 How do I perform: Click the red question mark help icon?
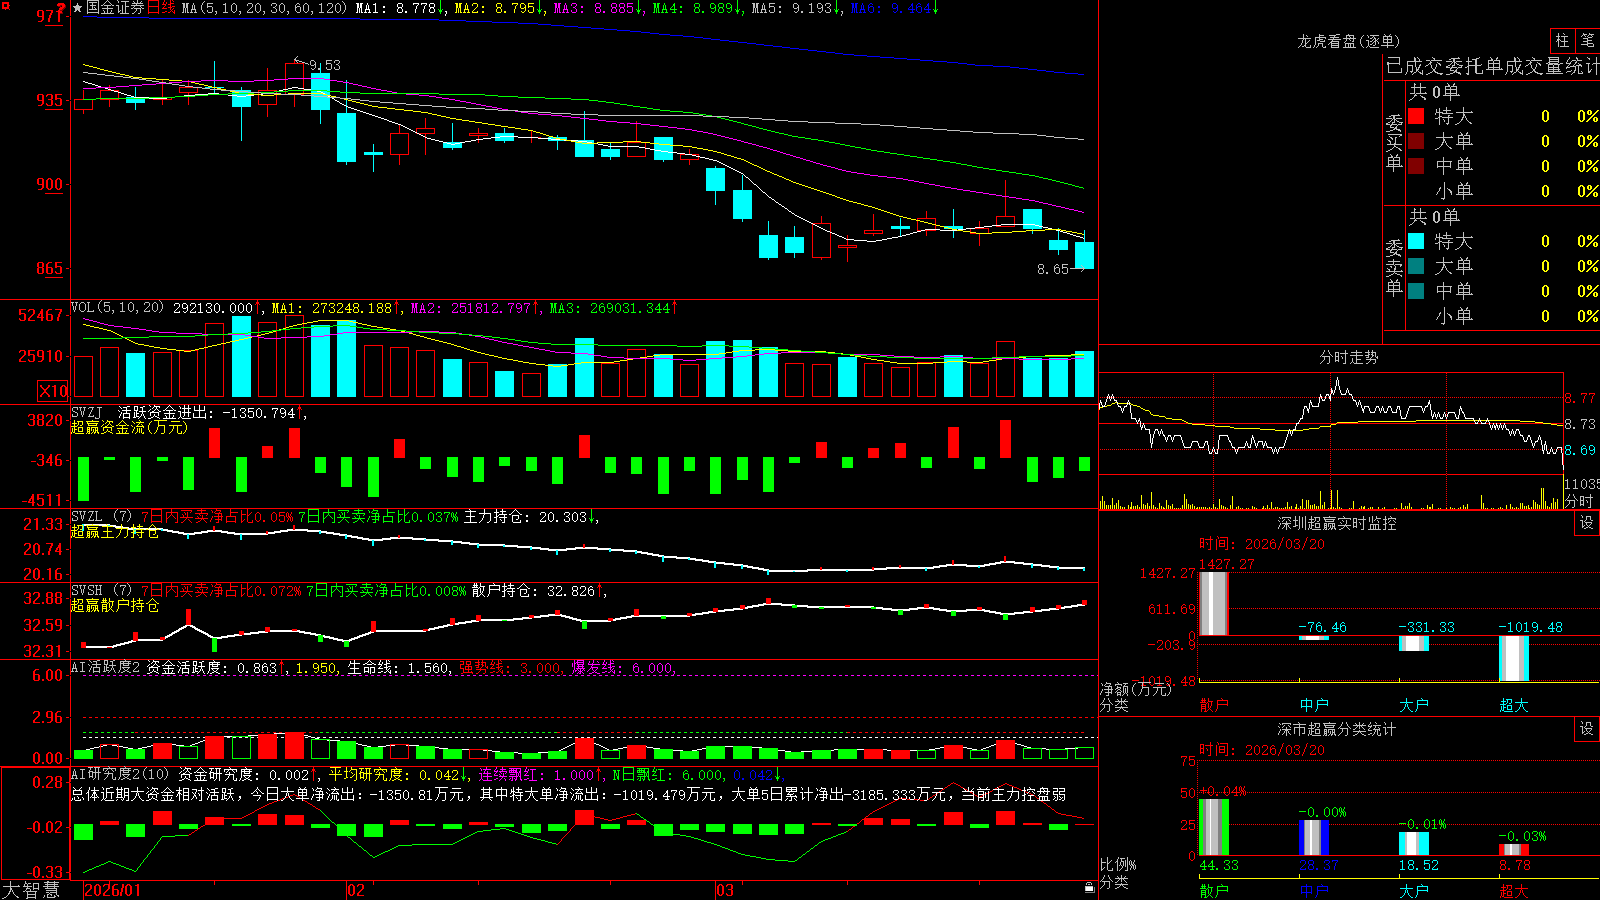tap(61, 9)
